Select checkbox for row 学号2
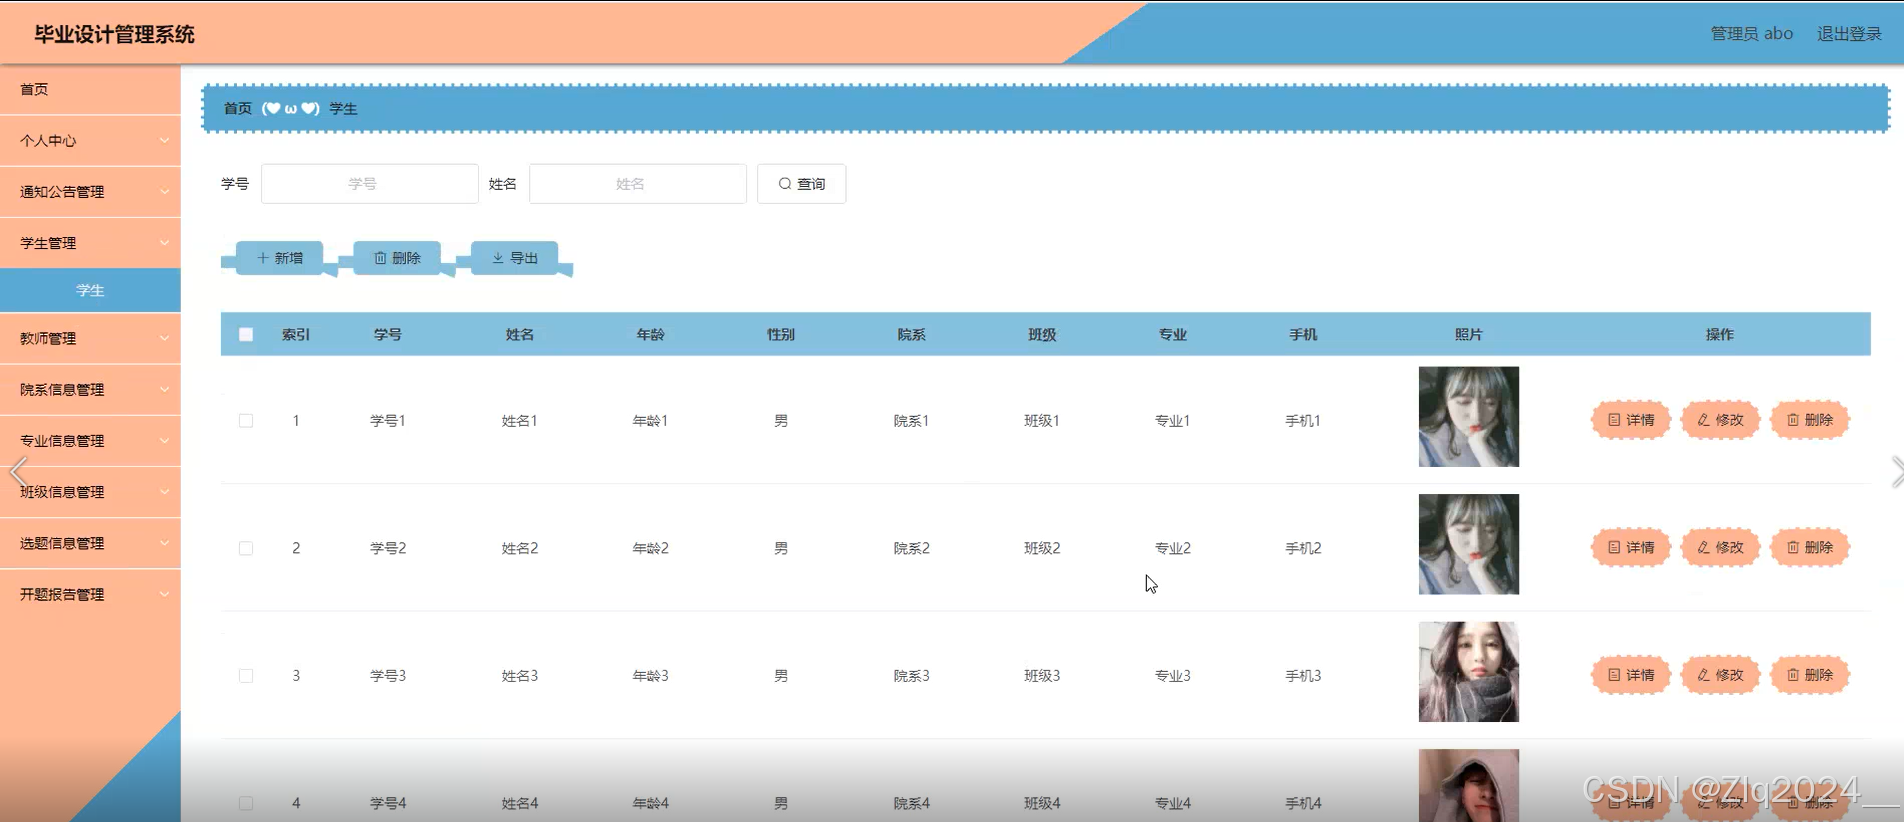The width and height of the screenshot is (1904, 822). point(246,548)
